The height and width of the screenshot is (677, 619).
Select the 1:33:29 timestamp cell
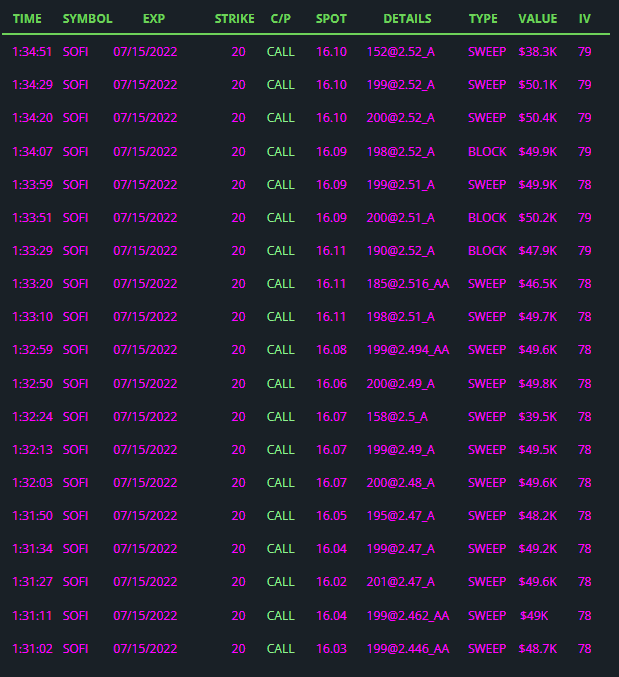32,251
